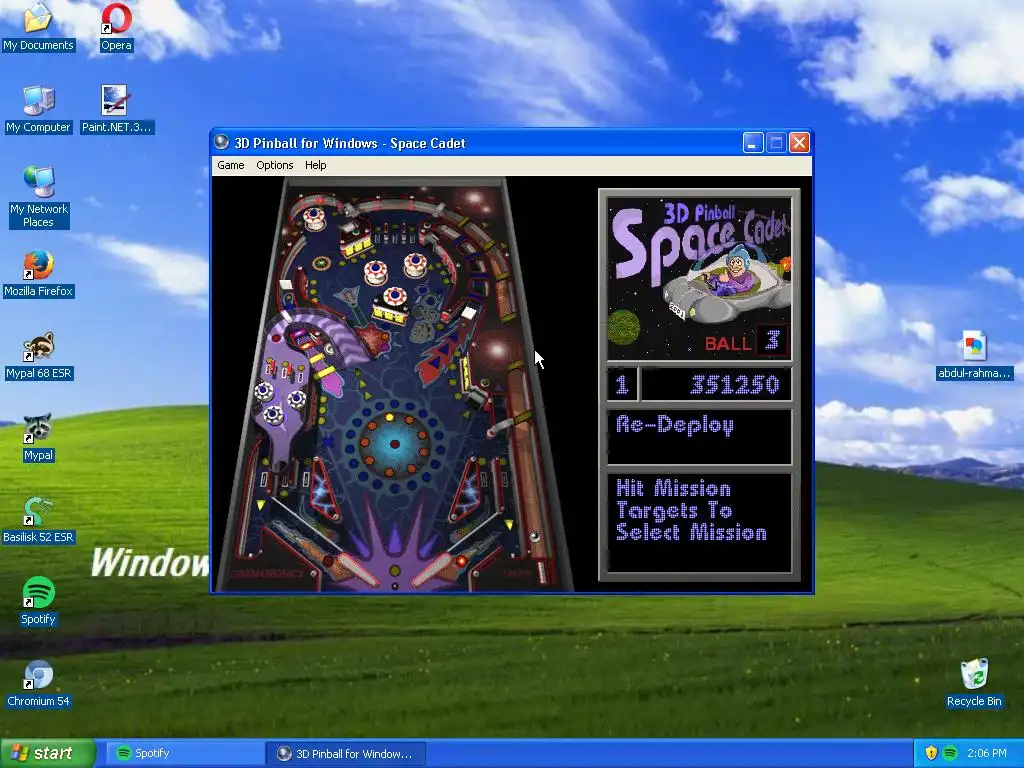
Task: Select the Mozilla Firefox desktop shortcut
Action: (x=39, y=273)
